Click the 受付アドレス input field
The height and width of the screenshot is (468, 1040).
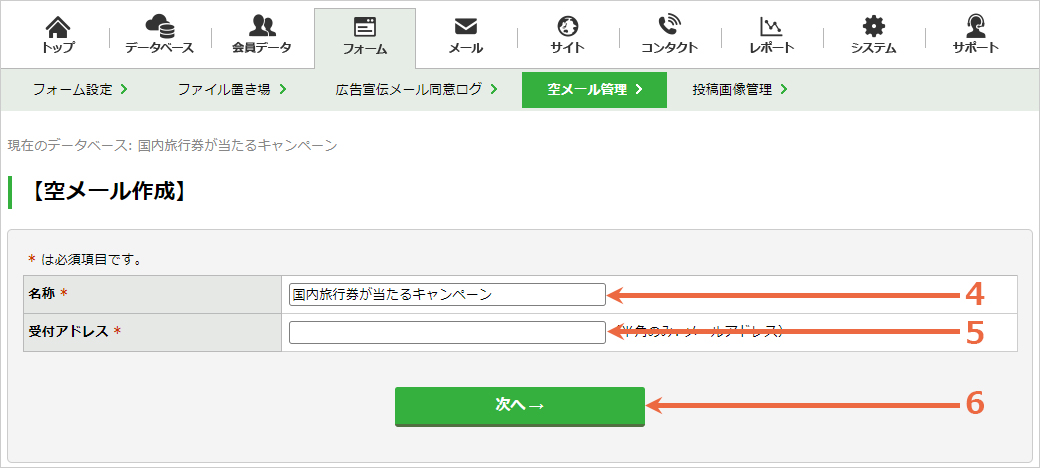coord(447,332)
